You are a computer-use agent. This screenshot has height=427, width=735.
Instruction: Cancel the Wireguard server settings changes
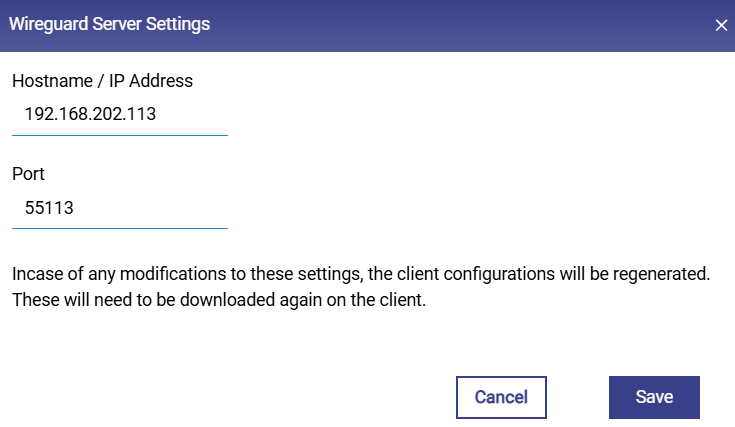click(501, 397)
